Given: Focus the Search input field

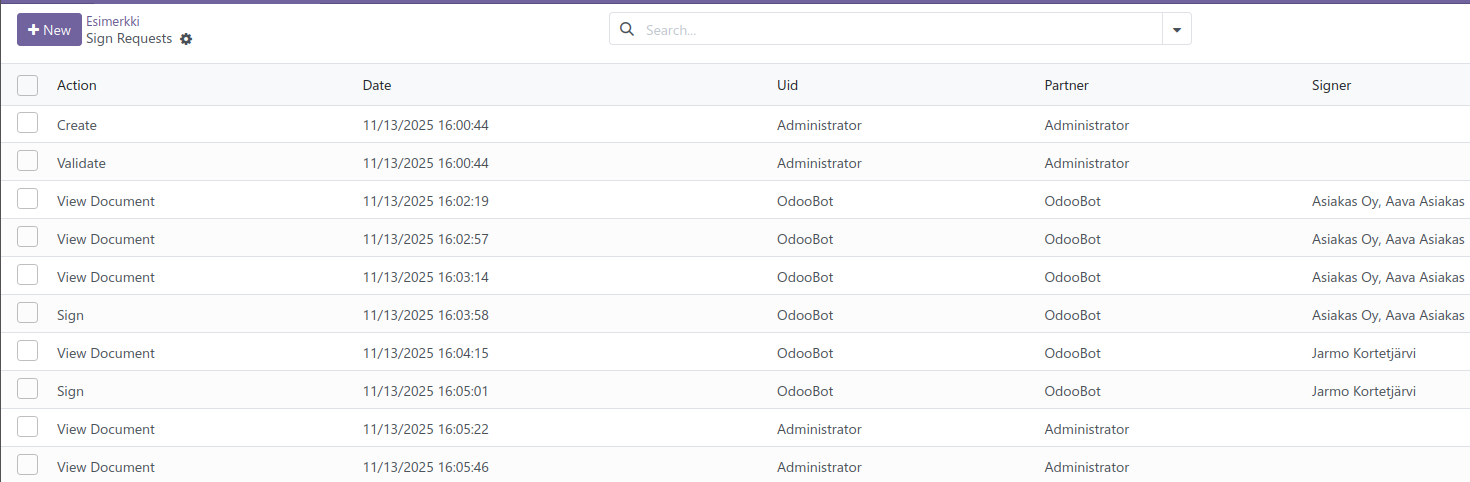Looking at the screenshot, I should tap(900, 30).
